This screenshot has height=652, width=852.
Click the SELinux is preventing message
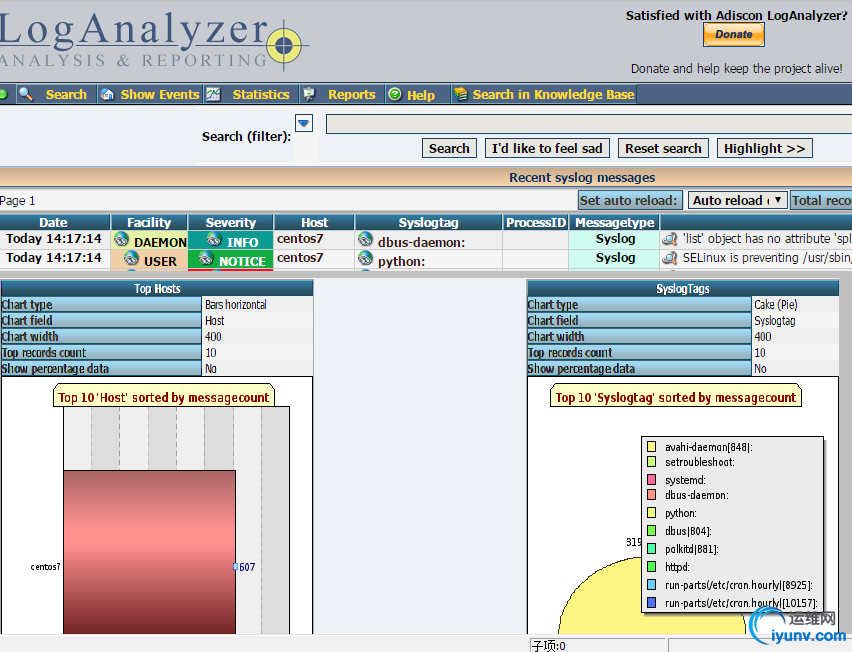[x=767, y=258]
